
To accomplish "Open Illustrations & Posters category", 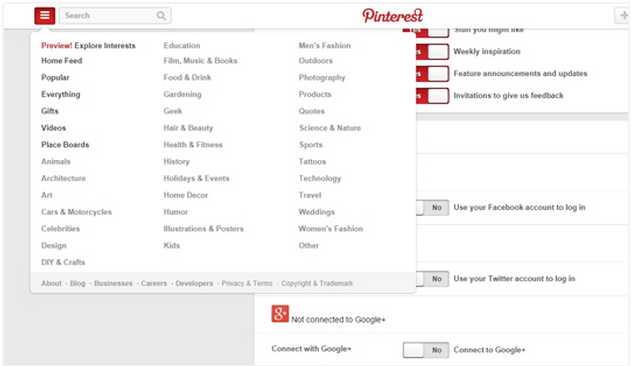I will 204,229.
